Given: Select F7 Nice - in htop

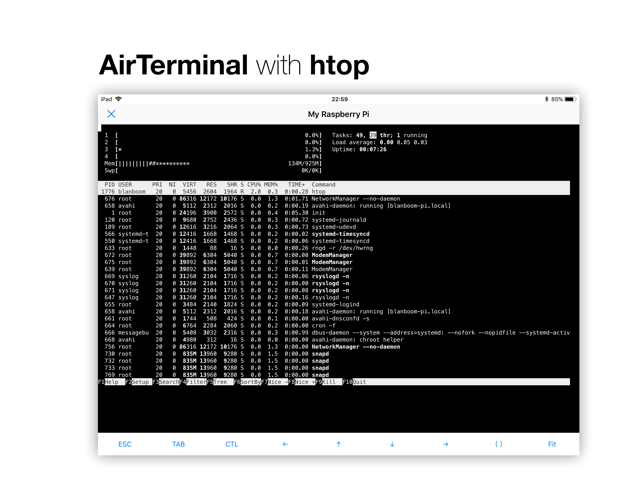Looking at the screenshot, I should click(x=275, y=381).
